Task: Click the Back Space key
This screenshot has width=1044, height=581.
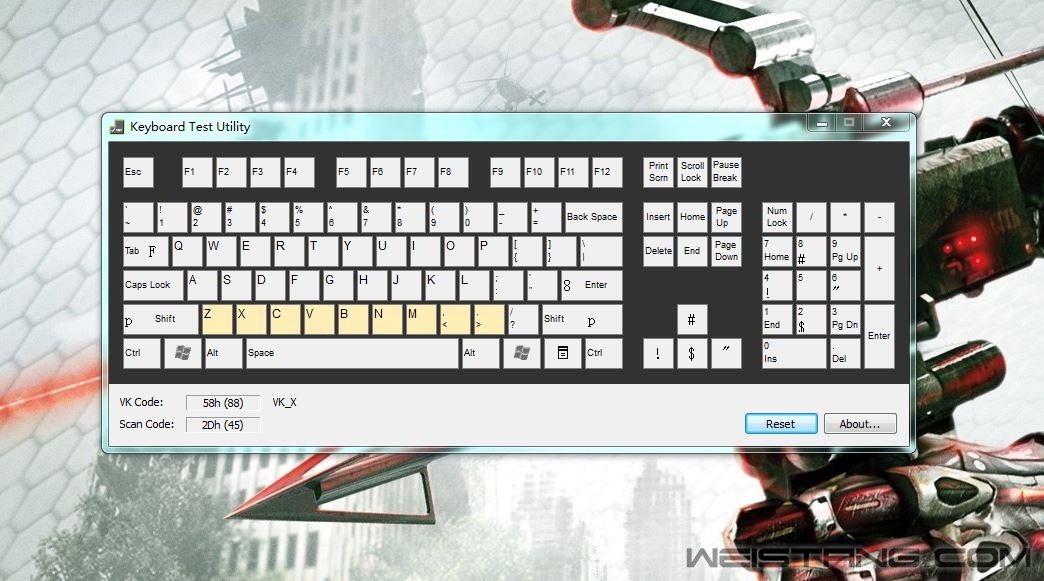Action: 593,218
